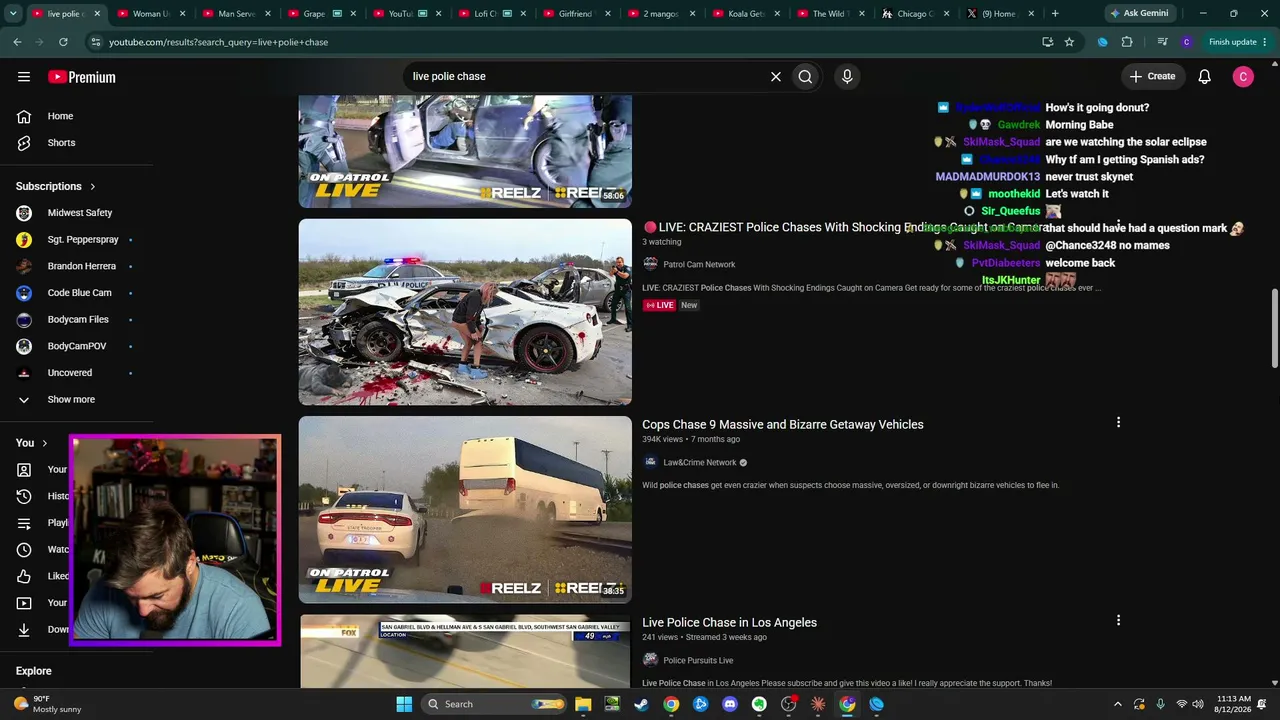This screenshot has height=720, width=1280.
Task: Open 'Live Police Chase in Los Angeles' title
Action: (730, 623)
